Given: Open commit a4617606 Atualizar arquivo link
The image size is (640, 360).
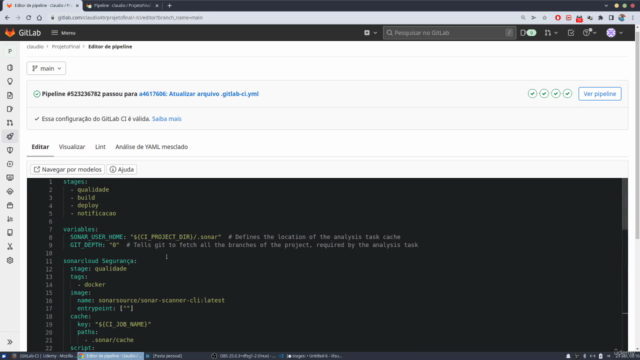Looking at the screenshot, I should [199, 94].
